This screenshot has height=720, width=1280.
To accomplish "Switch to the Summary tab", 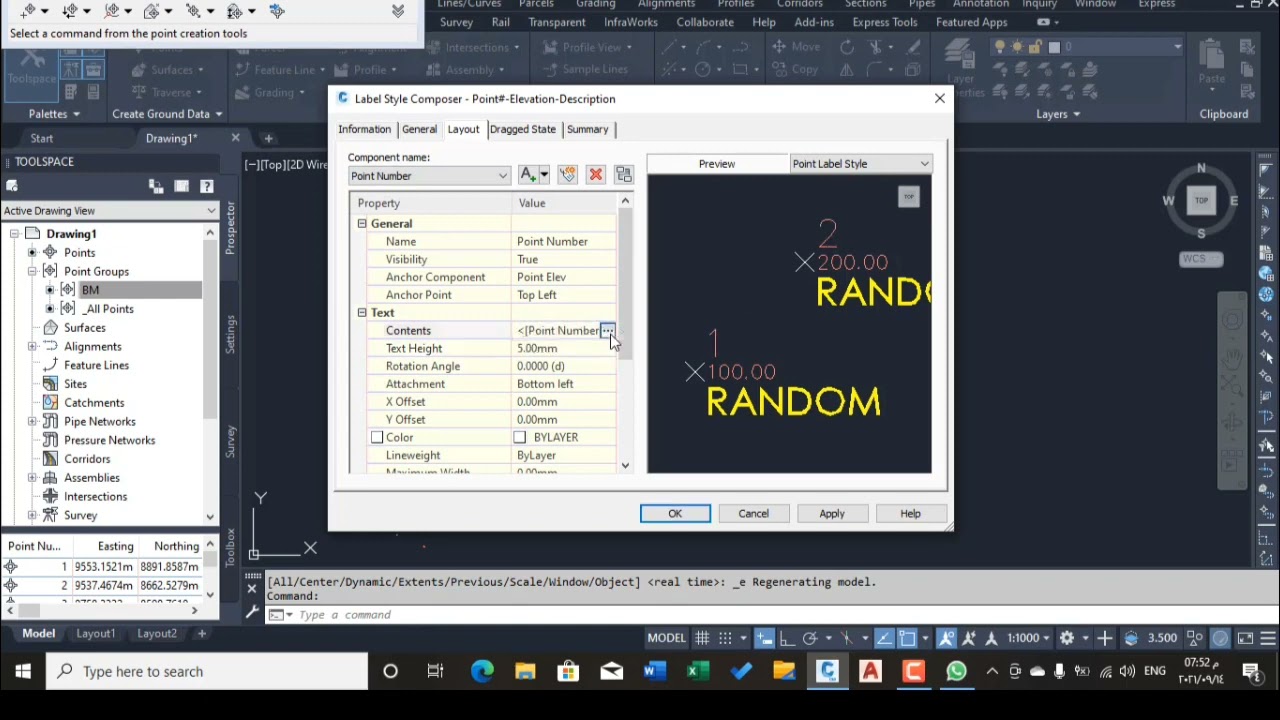I will pos(587,129).
